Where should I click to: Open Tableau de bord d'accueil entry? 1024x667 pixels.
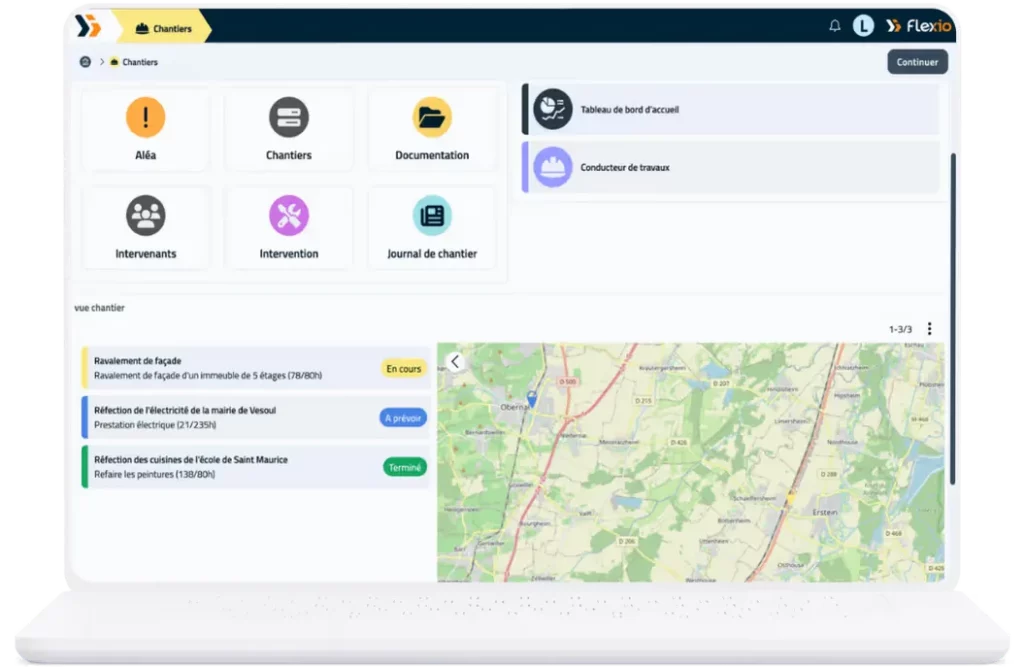point(731,109)
